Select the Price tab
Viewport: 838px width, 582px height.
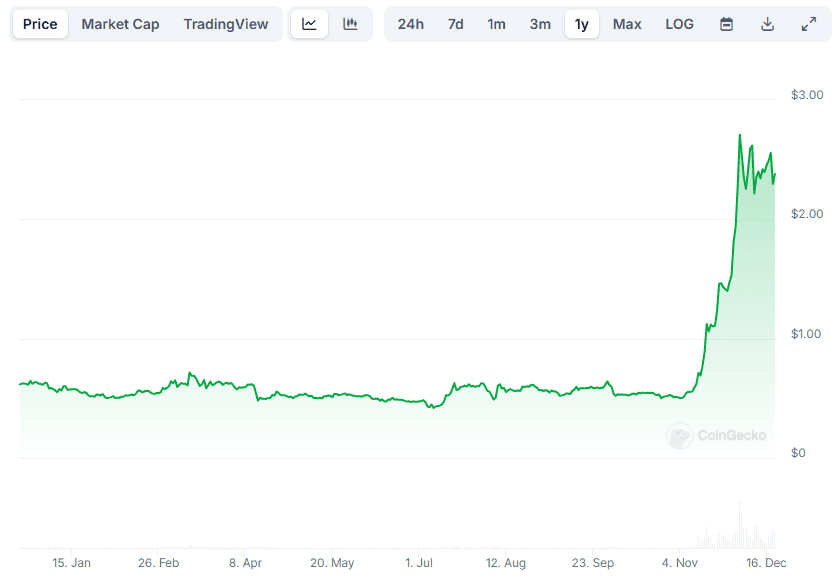coord(40,24)
